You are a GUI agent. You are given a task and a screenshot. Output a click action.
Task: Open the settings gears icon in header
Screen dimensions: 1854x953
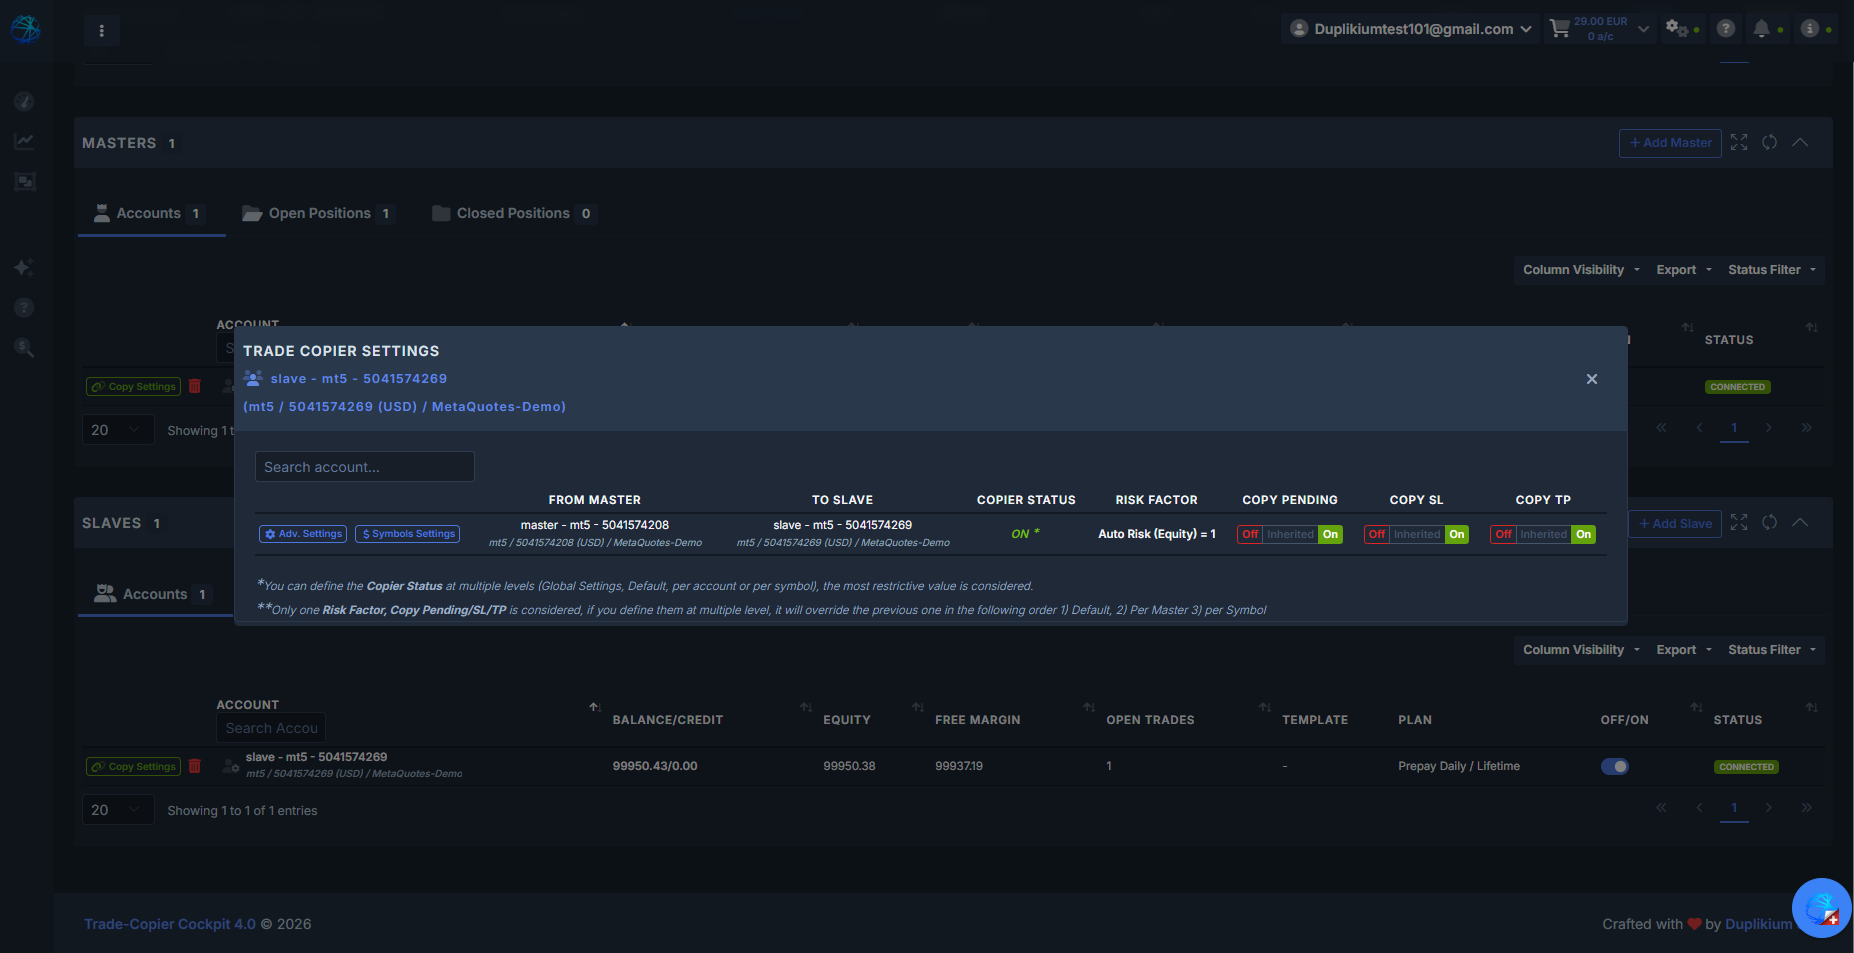tap(1677, 28)
